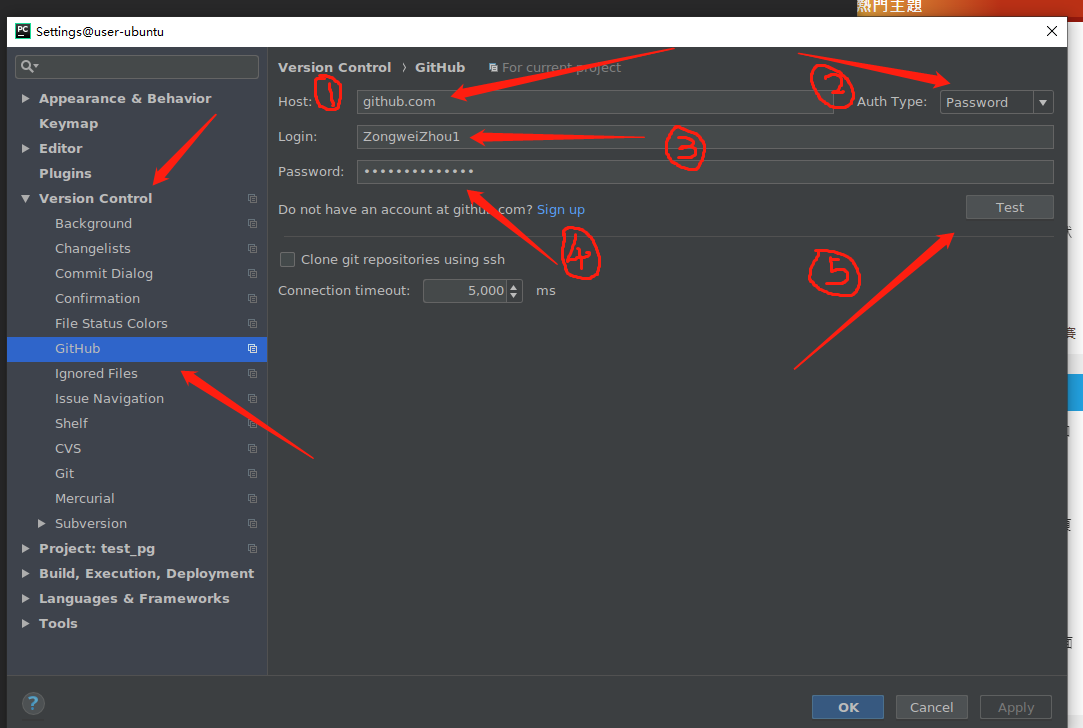Click the settings page icon beside Background
Viewport: 1083px width, 728px height.
[x=252, y=223]
